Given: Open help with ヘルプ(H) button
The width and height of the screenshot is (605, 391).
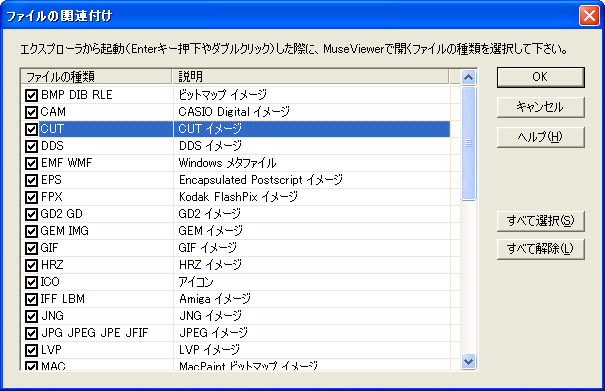Looking at the screenshot, I should [541, 137].
